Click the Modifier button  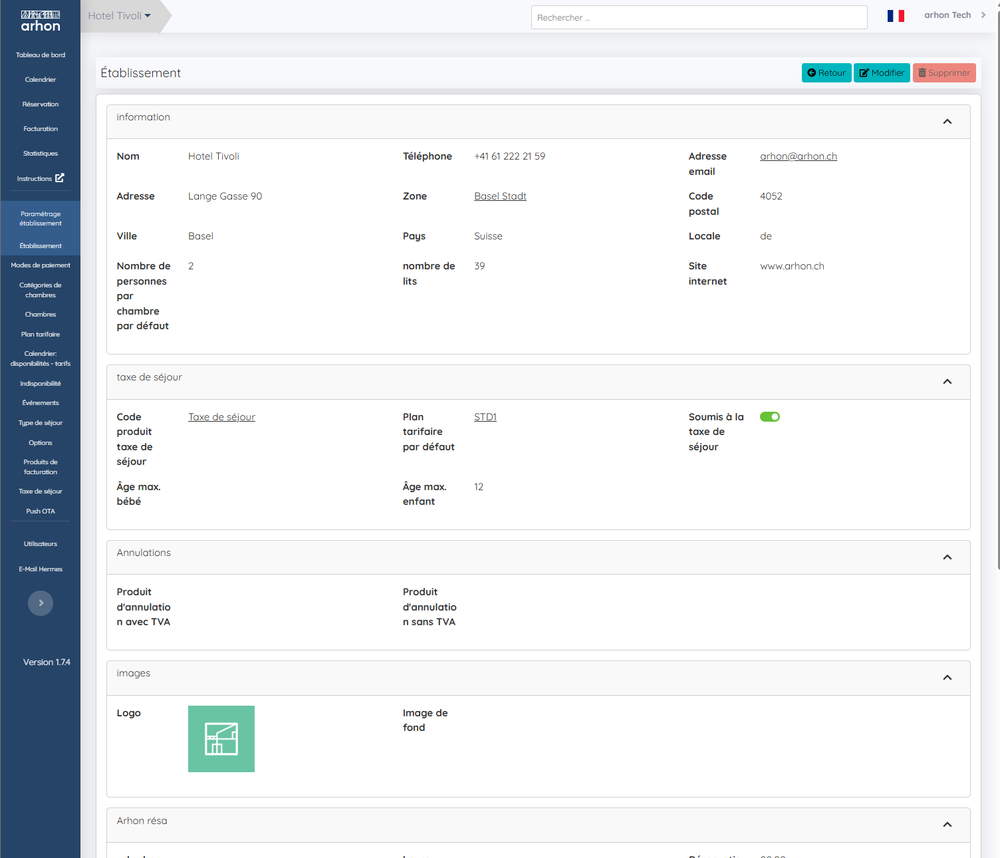(x=881, y=73)
